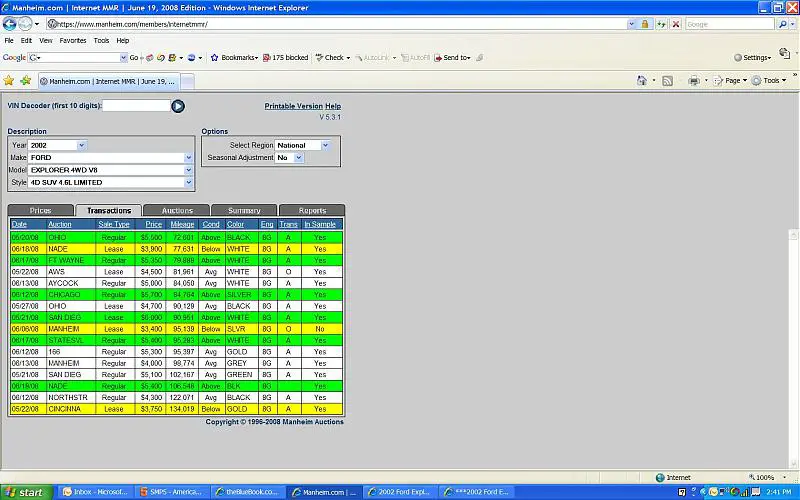
Task: Click the Google toolbar Bookmarks star
Action: 214,58
